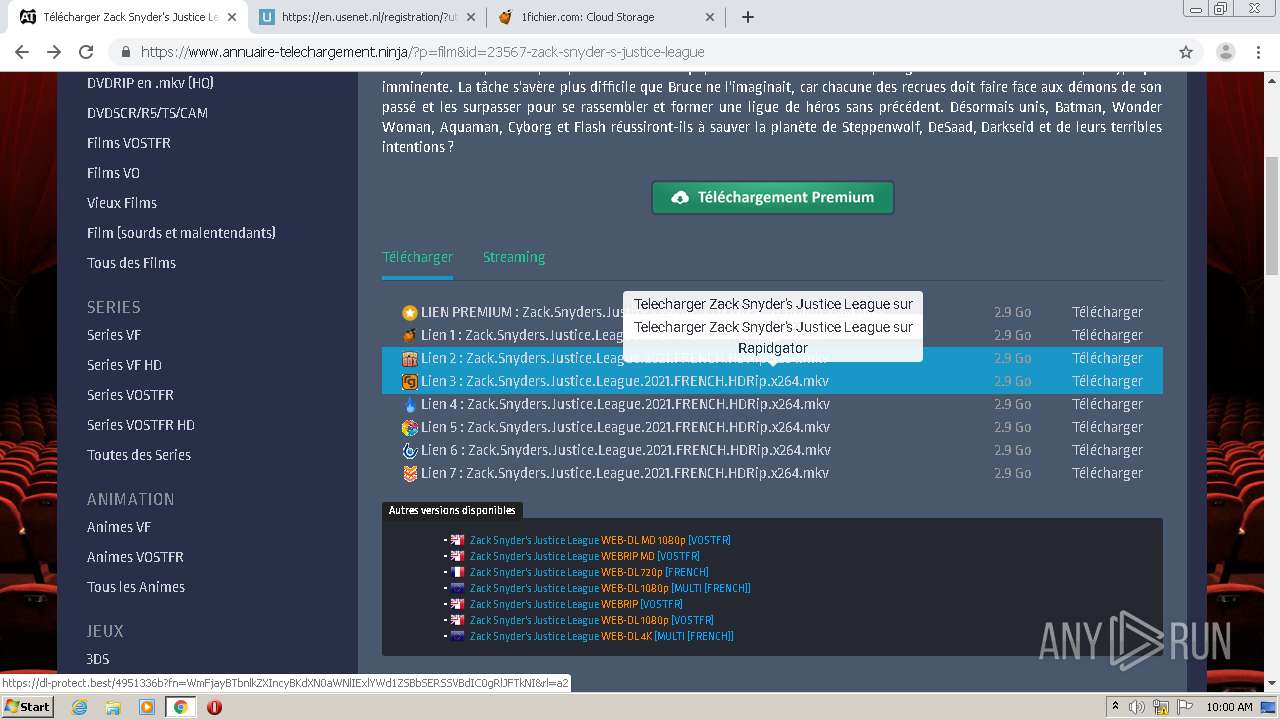Click the browser forward arrow

(x=54, y=52)
